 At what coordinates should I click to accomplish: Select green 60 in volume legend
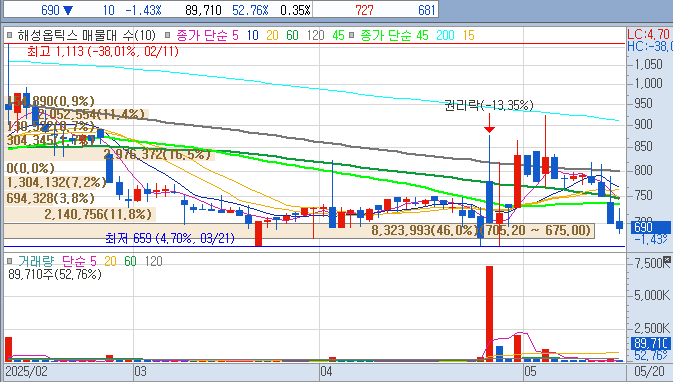point(130,261)
